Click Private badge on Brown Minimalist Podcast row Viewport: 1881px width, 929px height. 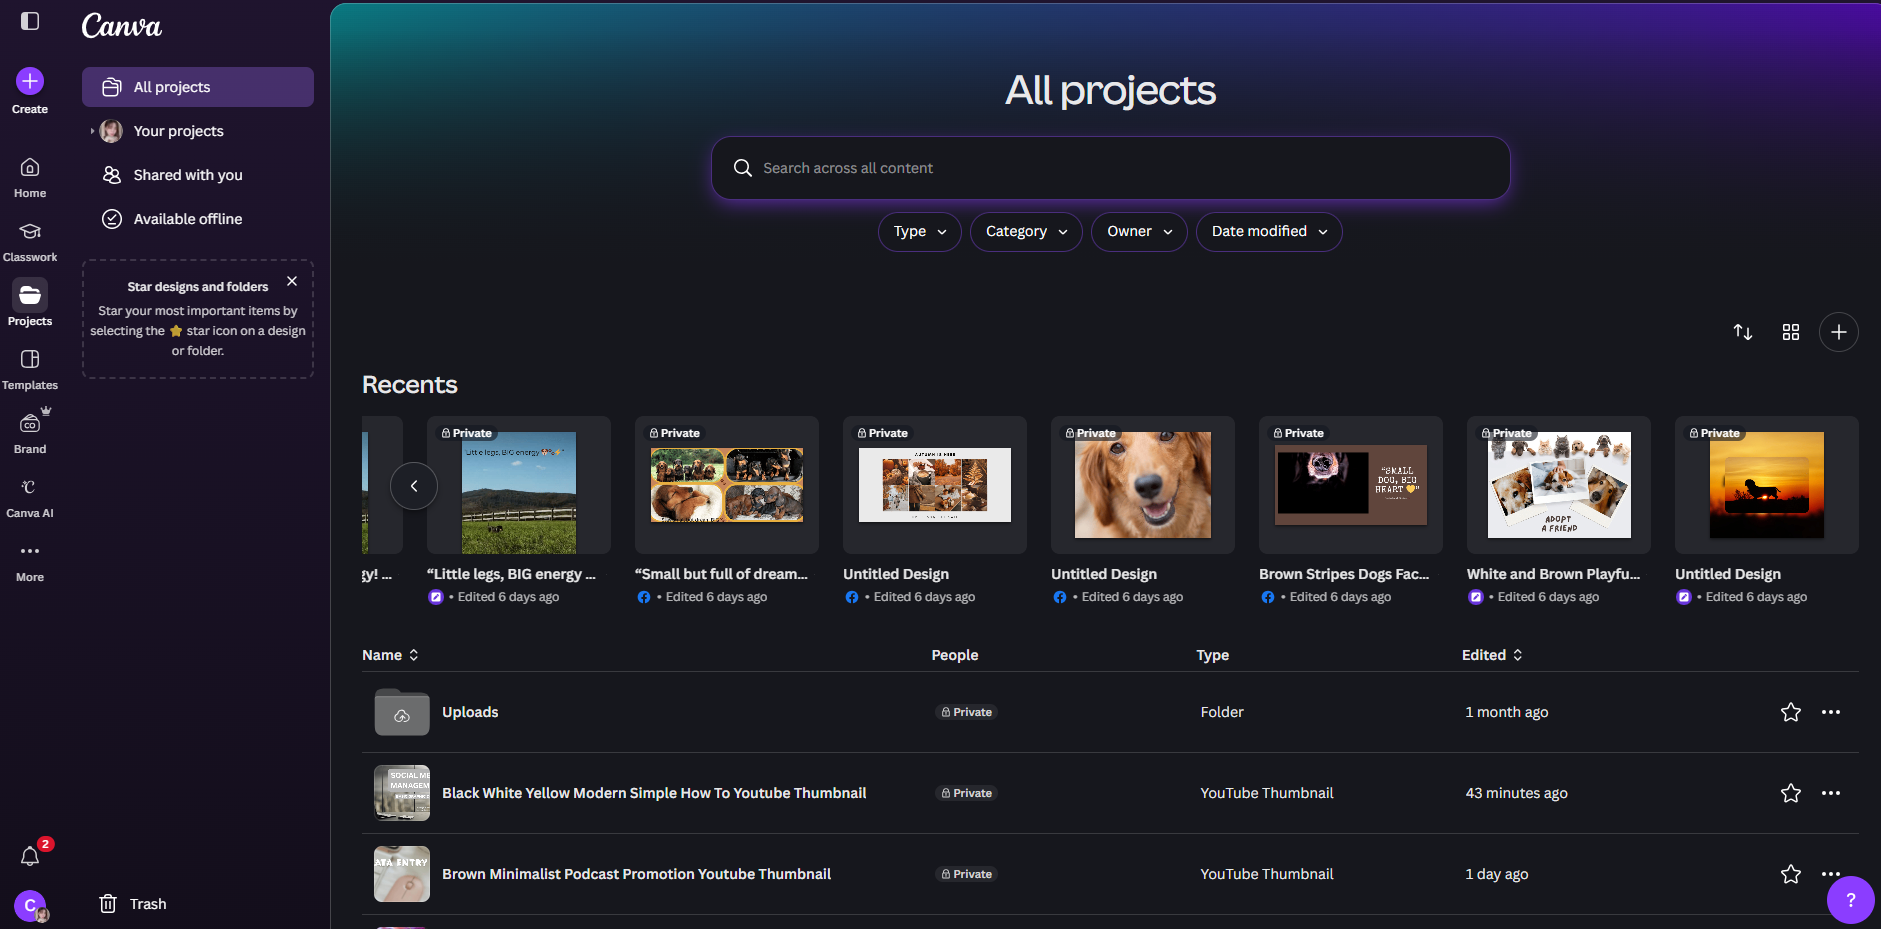coord(967,874)
